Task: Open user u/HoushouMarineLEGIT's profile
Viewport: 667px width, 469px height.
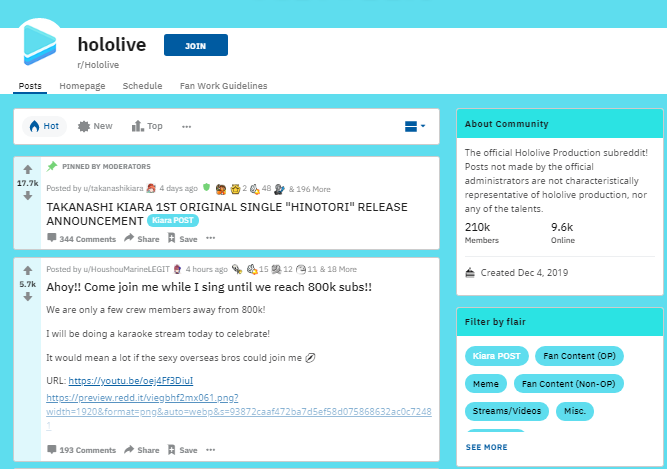Action: click(126, 269)
